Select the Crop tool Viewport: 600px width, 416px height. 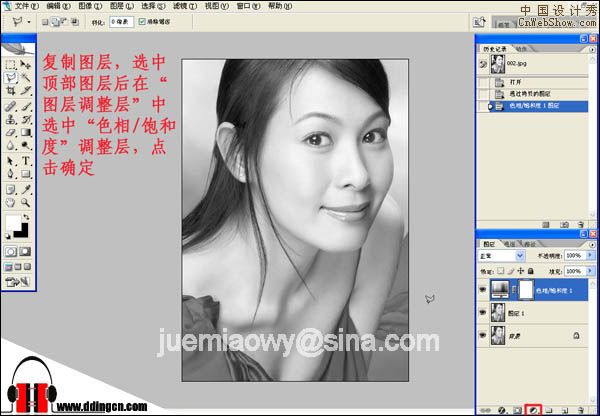coord(11,91)
